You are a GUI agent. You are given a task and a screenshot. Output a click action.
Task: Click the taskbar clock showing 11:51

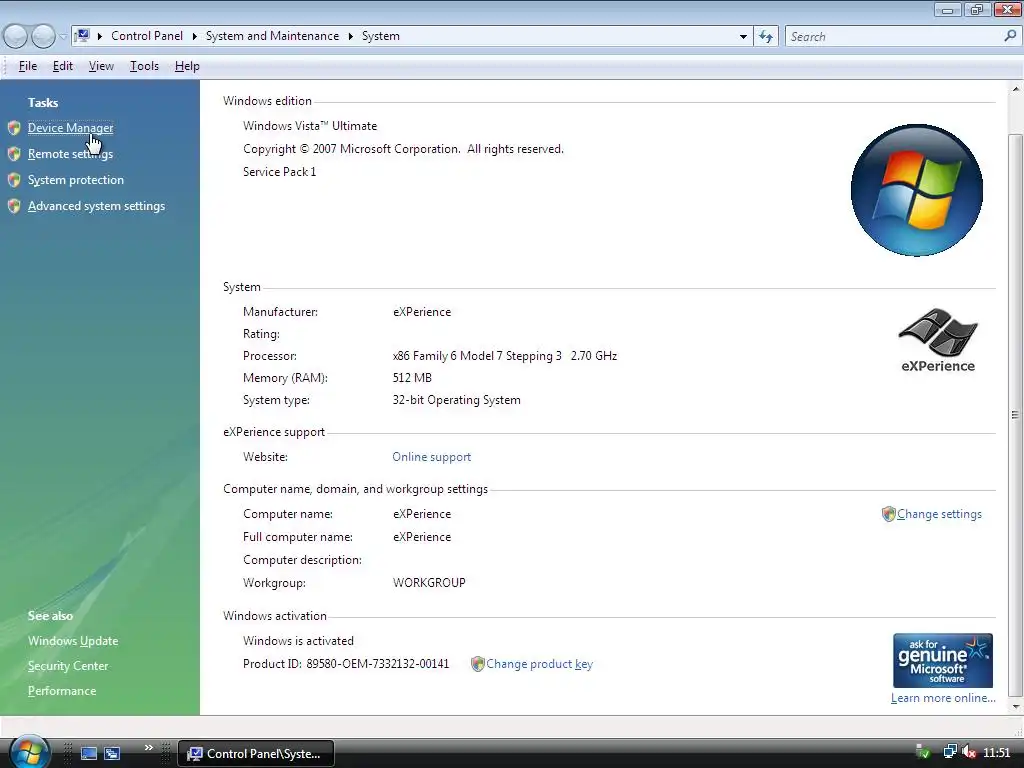coord(997,753)
